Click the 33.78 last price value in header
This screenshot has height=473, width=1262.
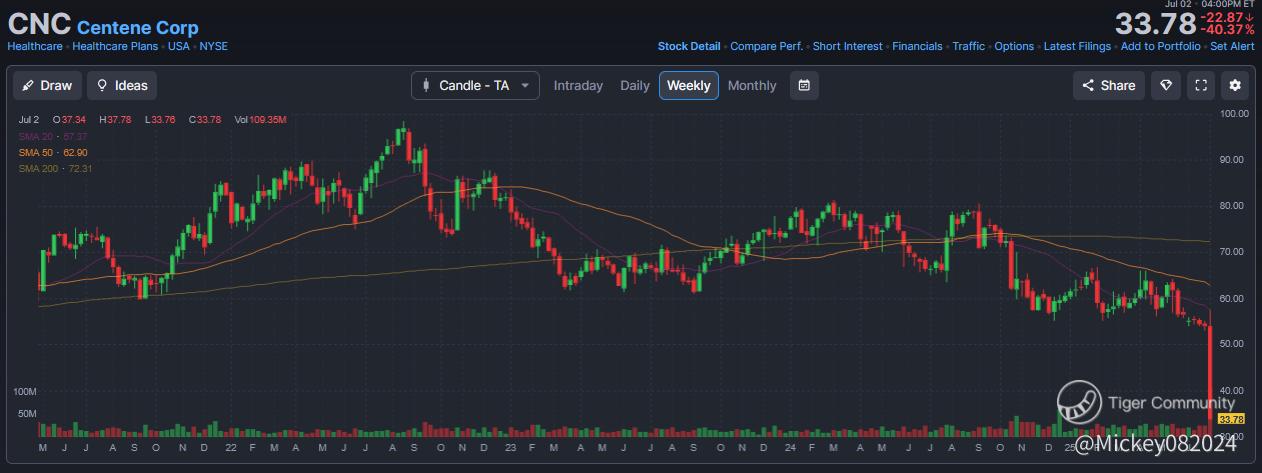click(1155, 23)
